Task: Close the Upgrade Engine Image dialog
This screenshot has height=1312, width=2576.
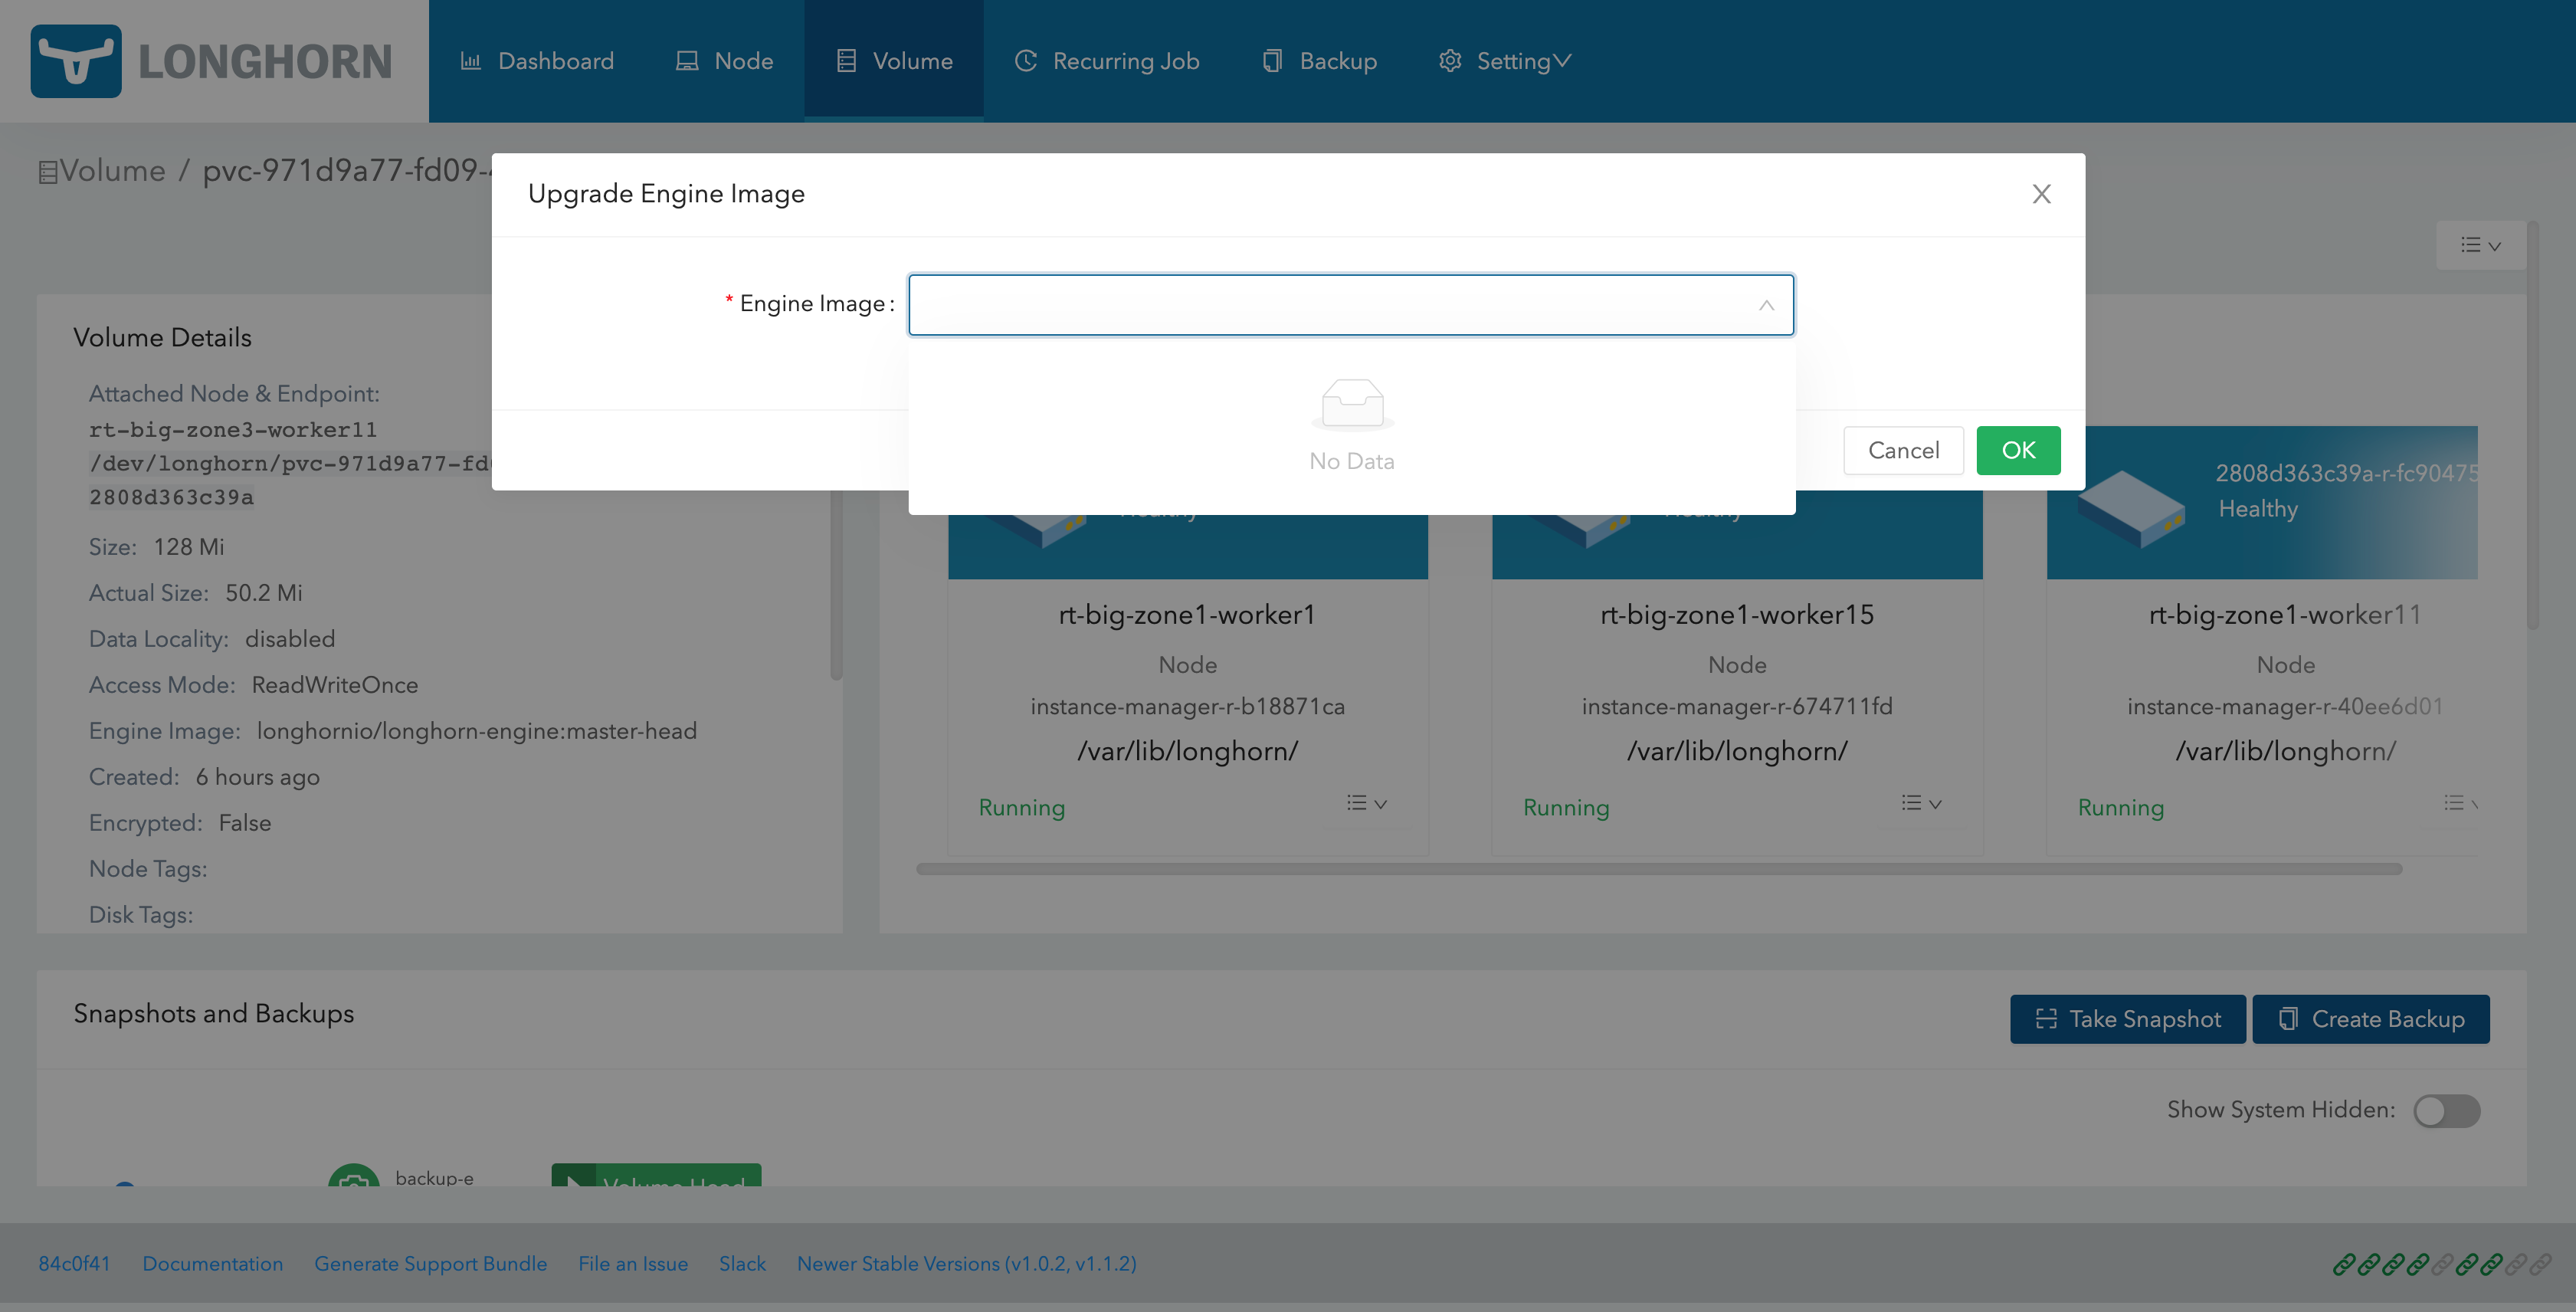Action: click(x=2041, y=194)
